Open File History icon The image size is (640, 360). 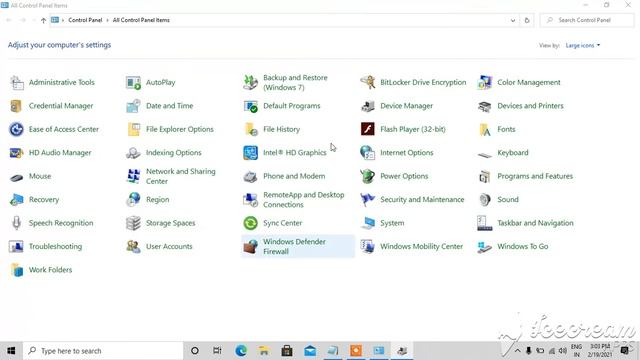(250, 129)
